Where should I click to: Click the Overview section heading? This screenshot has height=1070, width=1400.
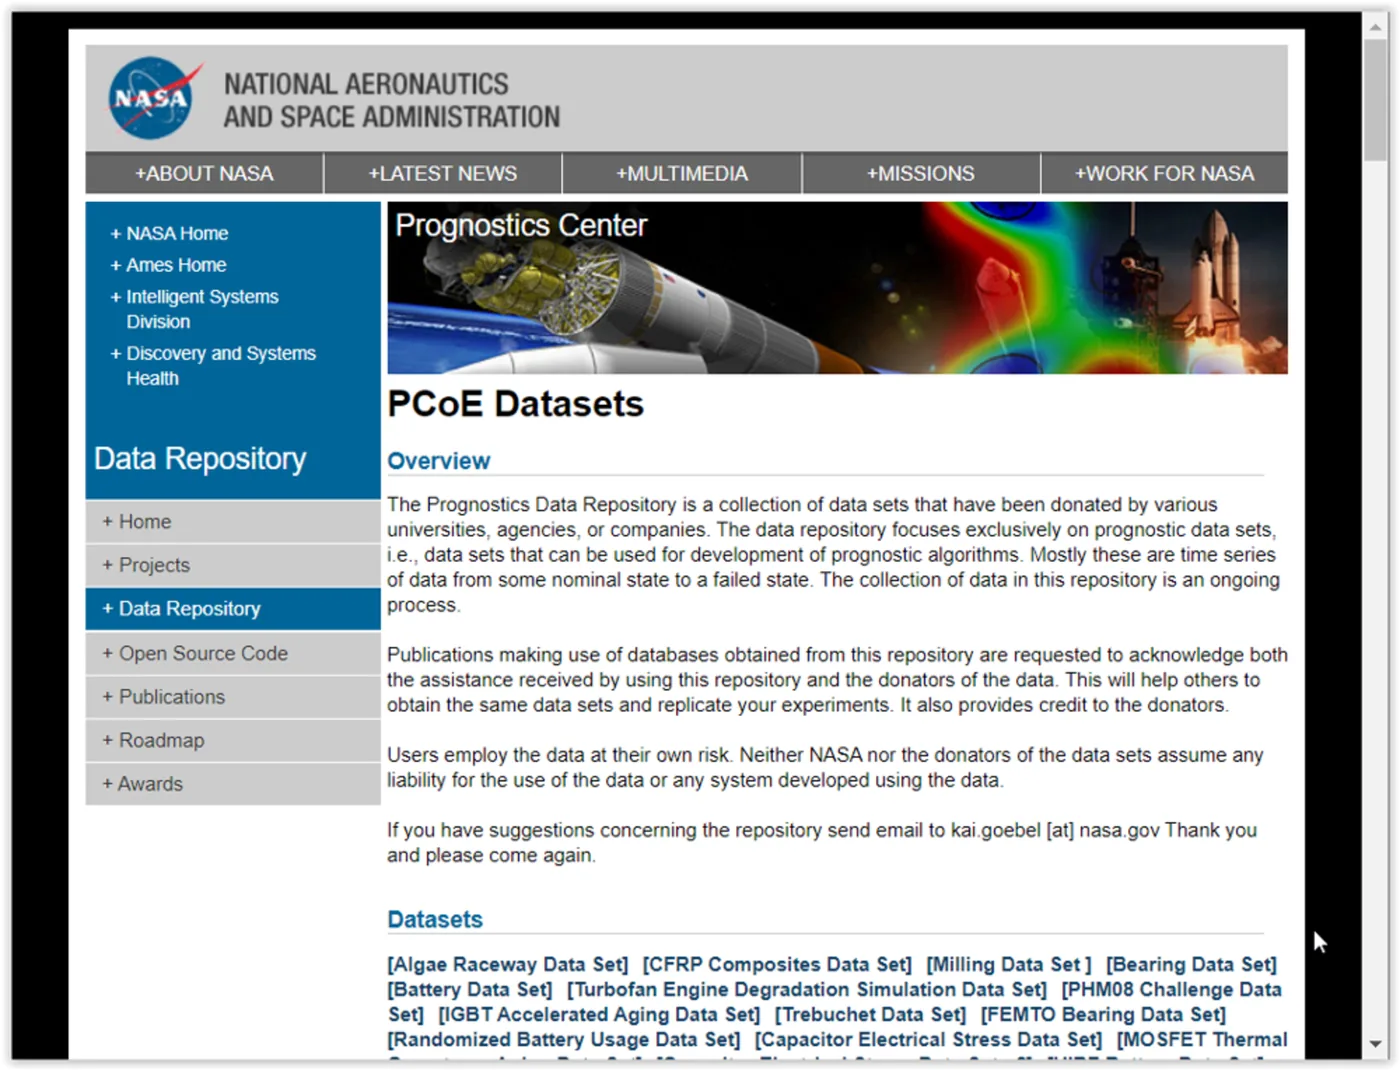[439, 461]
